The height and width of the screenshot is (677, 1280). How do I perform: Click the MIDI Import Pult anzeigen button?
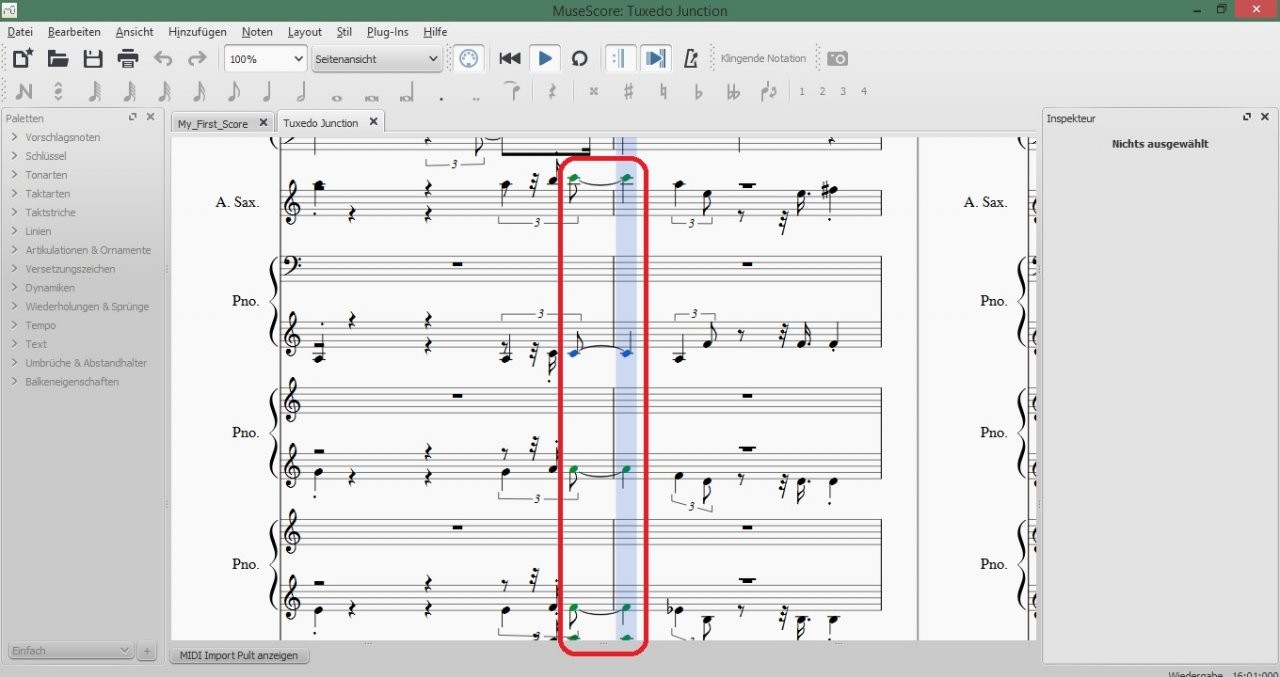point(239,656)
